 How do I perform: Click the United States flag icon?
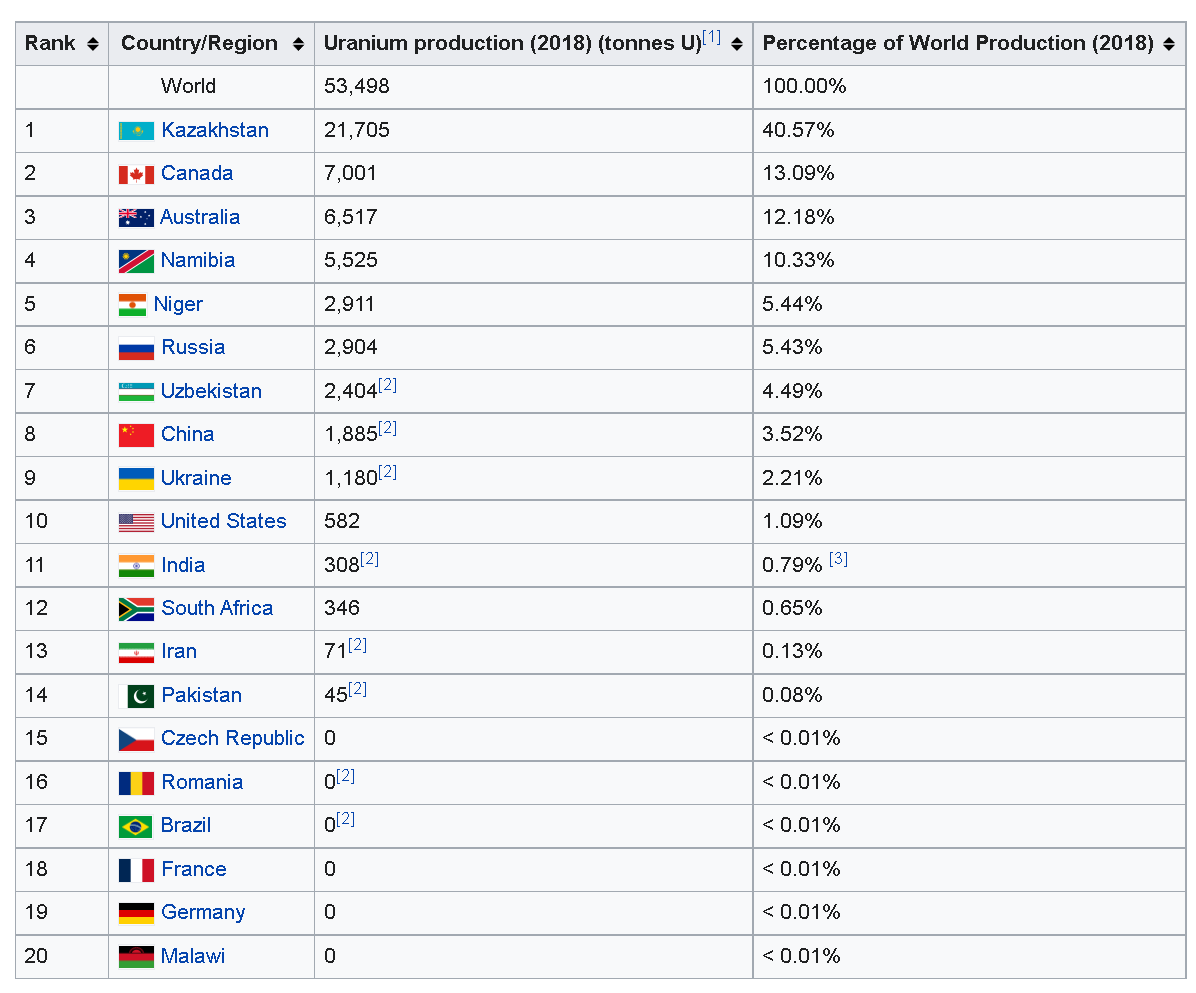pyautogui.click(x=136, y=522)
